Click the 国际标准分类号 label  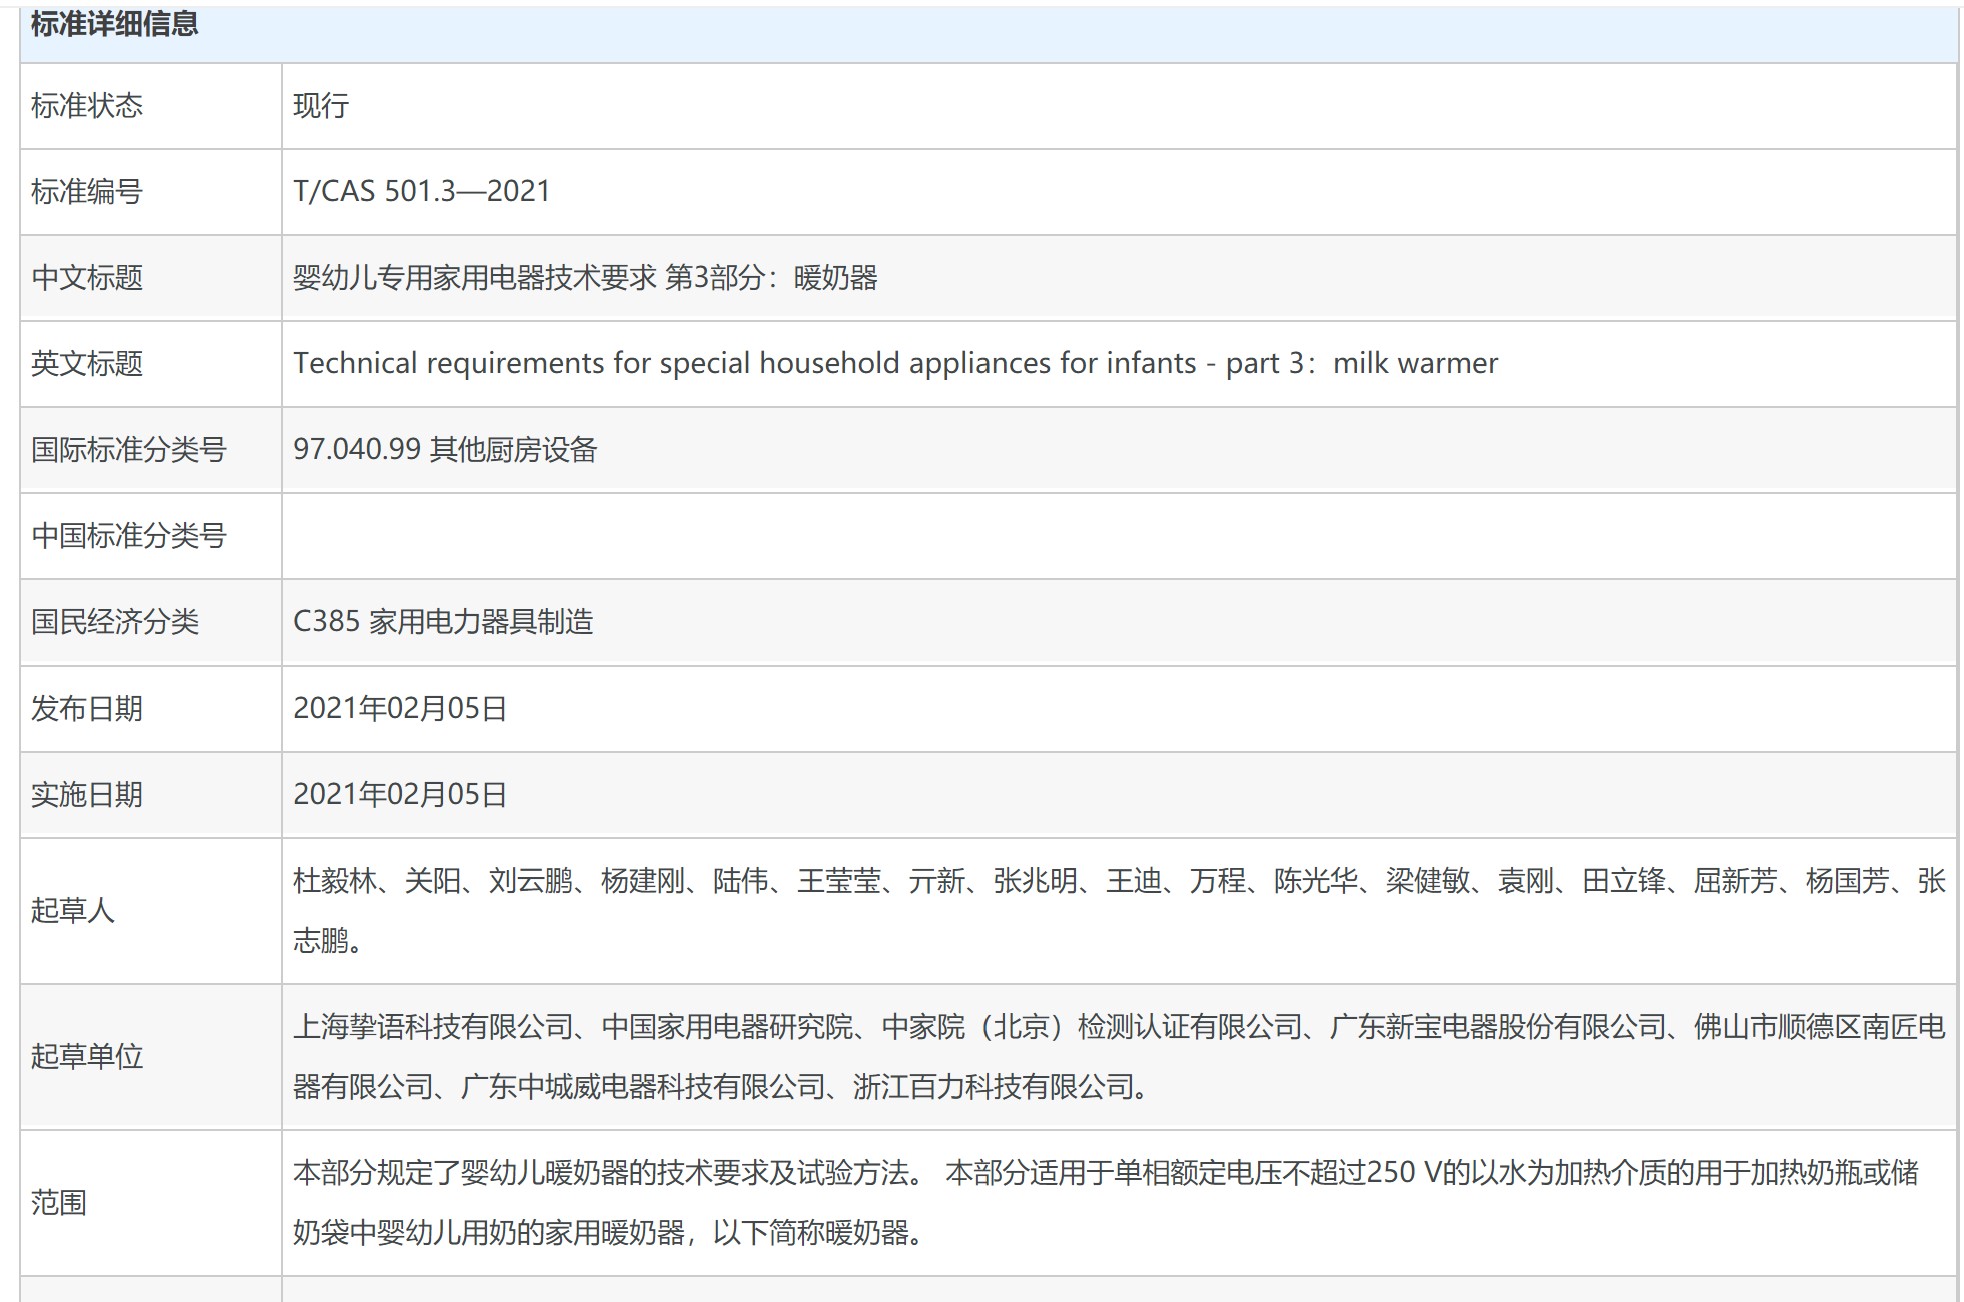pyautogui.click(x=128, y=450)
